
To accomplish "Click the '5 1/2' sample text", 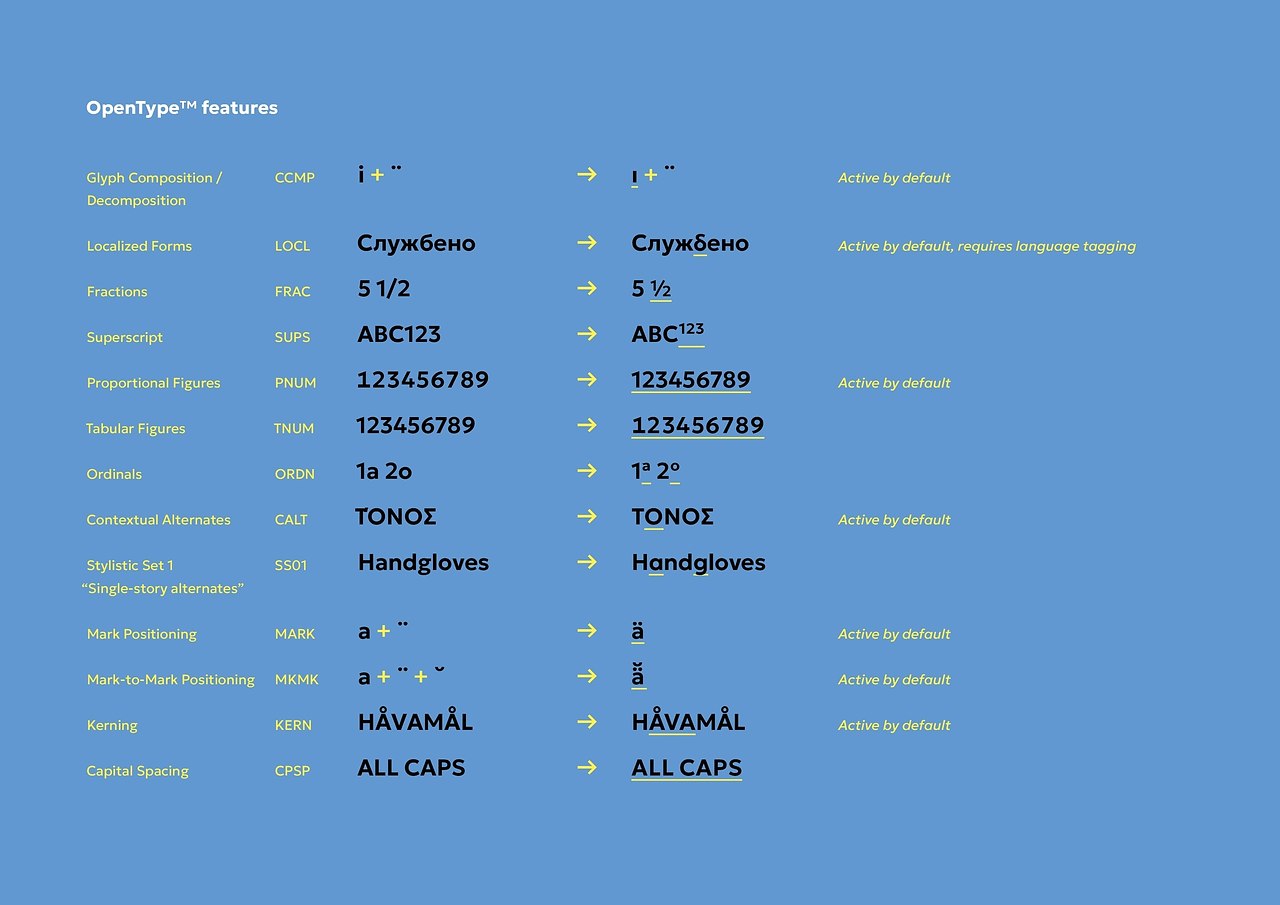I will click(384, 289).
